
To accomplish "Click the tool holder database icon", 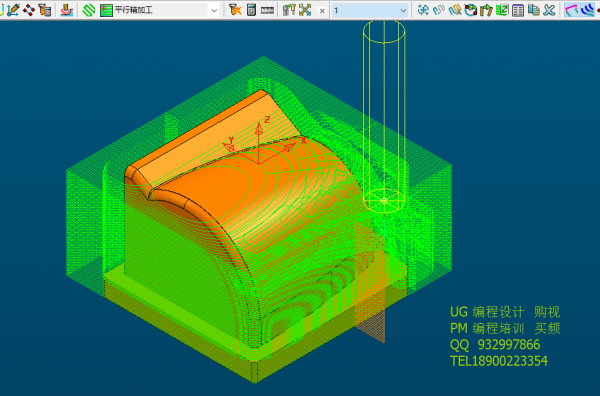I will (x=289, y=10).
